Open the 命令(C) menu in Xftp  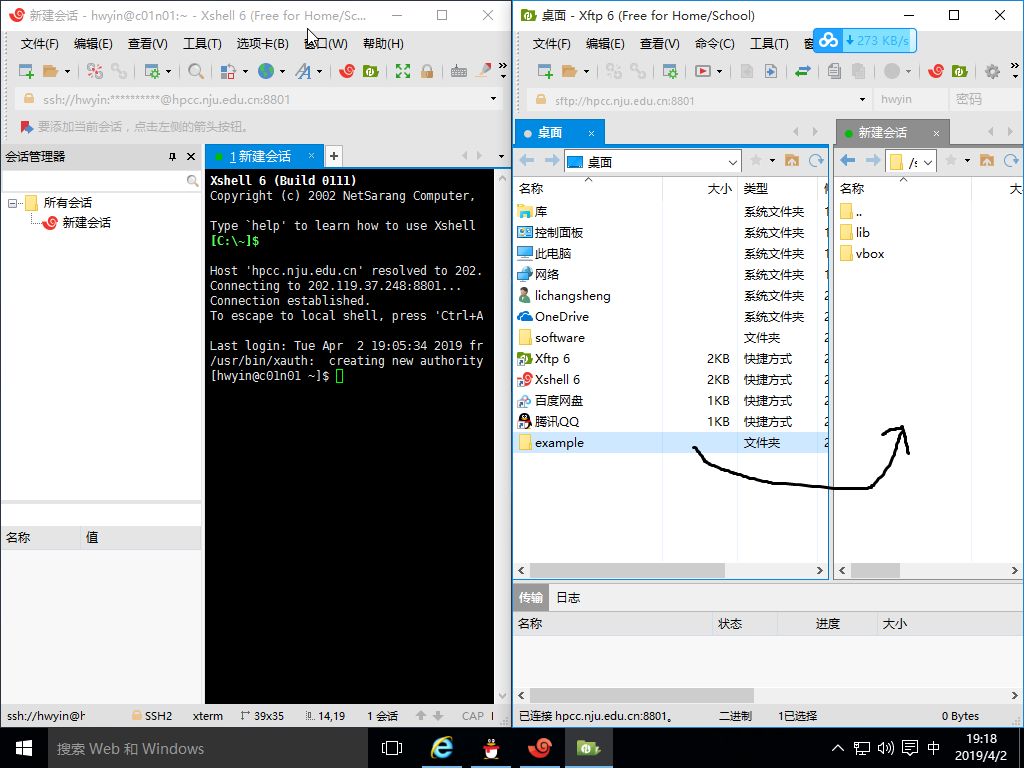tap(714, 44)
